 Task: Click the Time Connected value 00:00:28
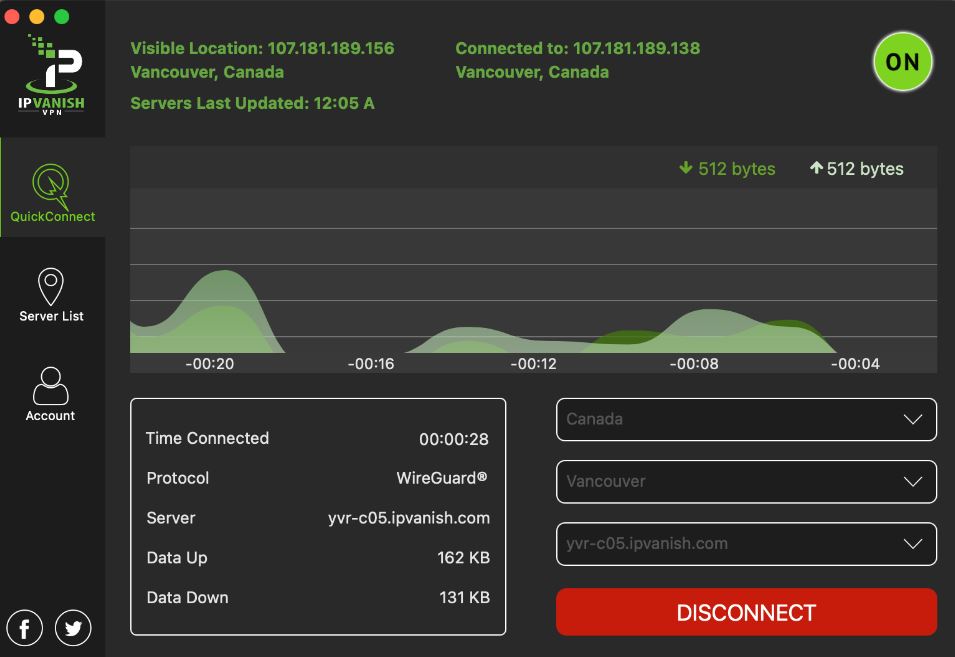tap(454, 439)
